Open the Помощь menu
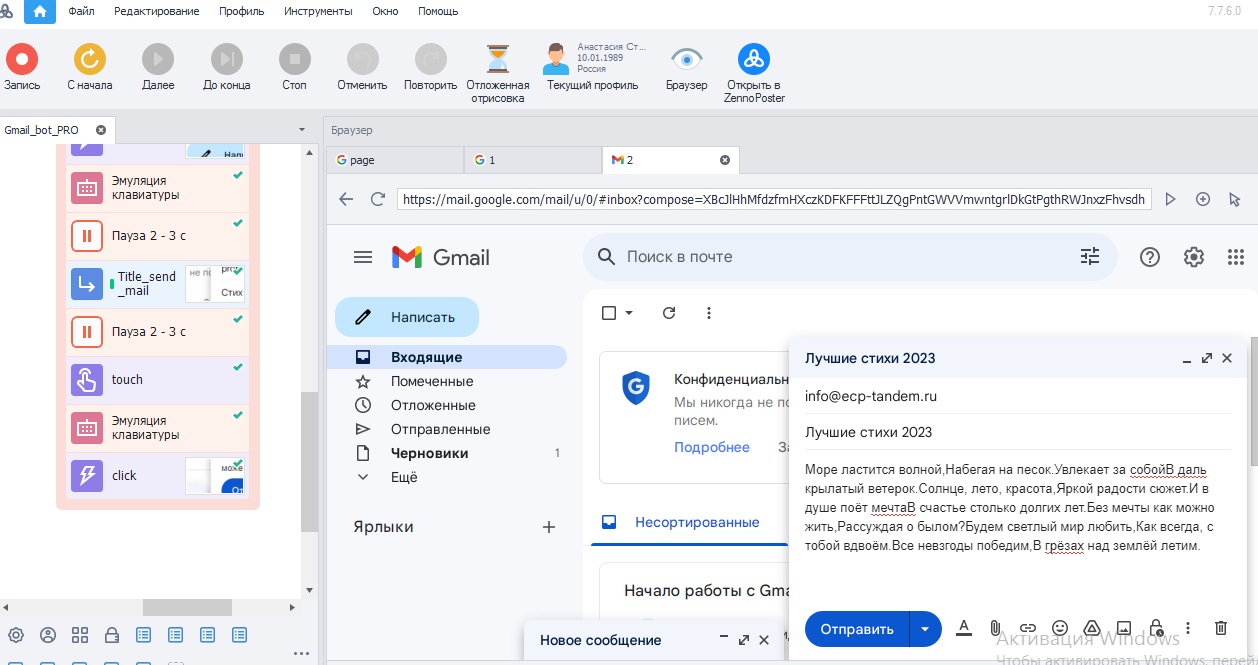 [438, 11]
